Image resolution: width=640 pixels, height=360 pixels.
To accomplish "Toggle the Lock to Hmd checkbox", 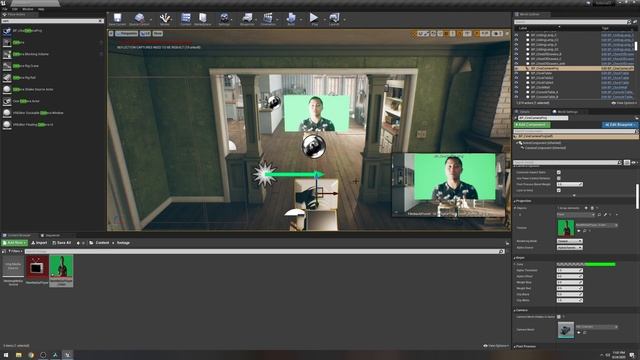I will point(559,190).
